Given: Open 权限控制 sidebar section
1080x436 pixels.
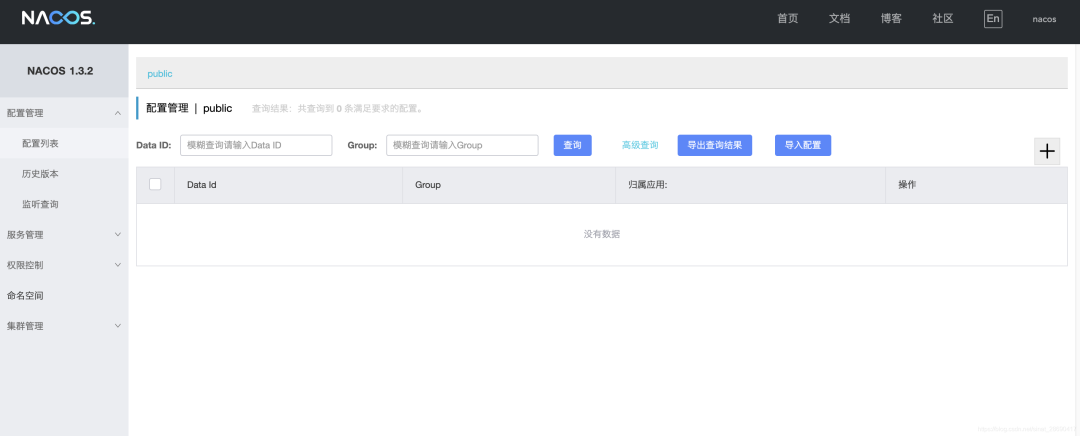Looking at the screenshot, I should coord(25,265).
